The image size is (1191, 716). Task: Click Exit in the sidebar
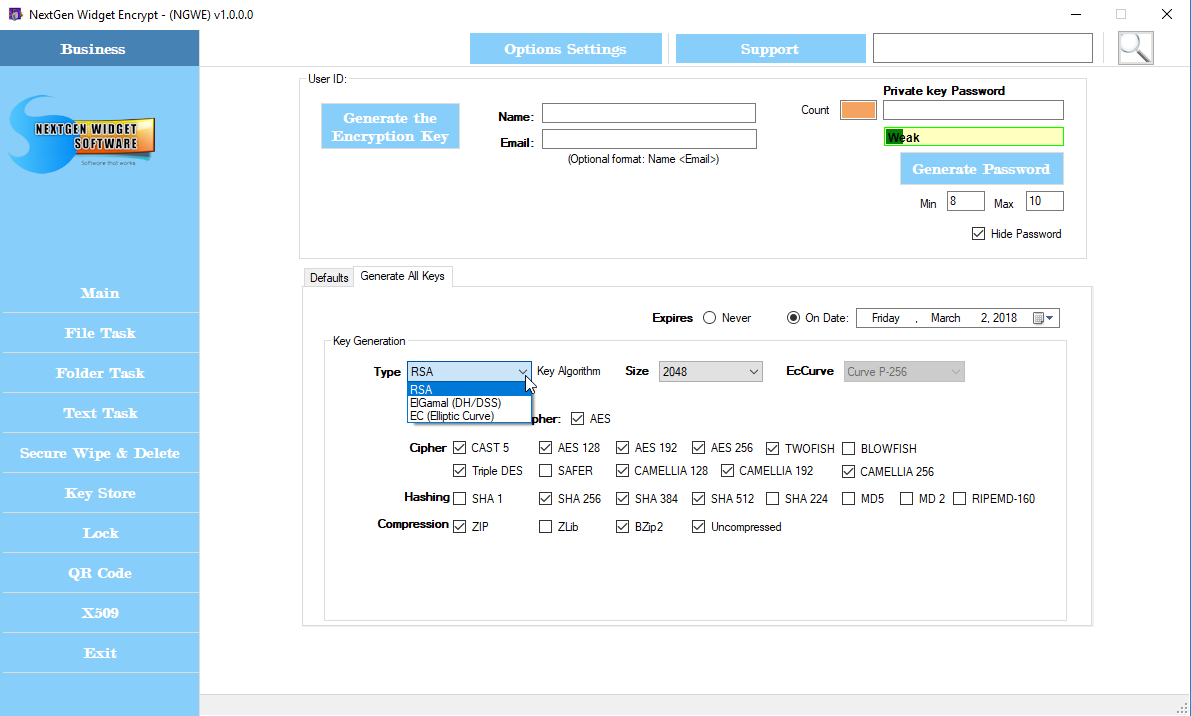pyautogui.click(x=100, y=654)
